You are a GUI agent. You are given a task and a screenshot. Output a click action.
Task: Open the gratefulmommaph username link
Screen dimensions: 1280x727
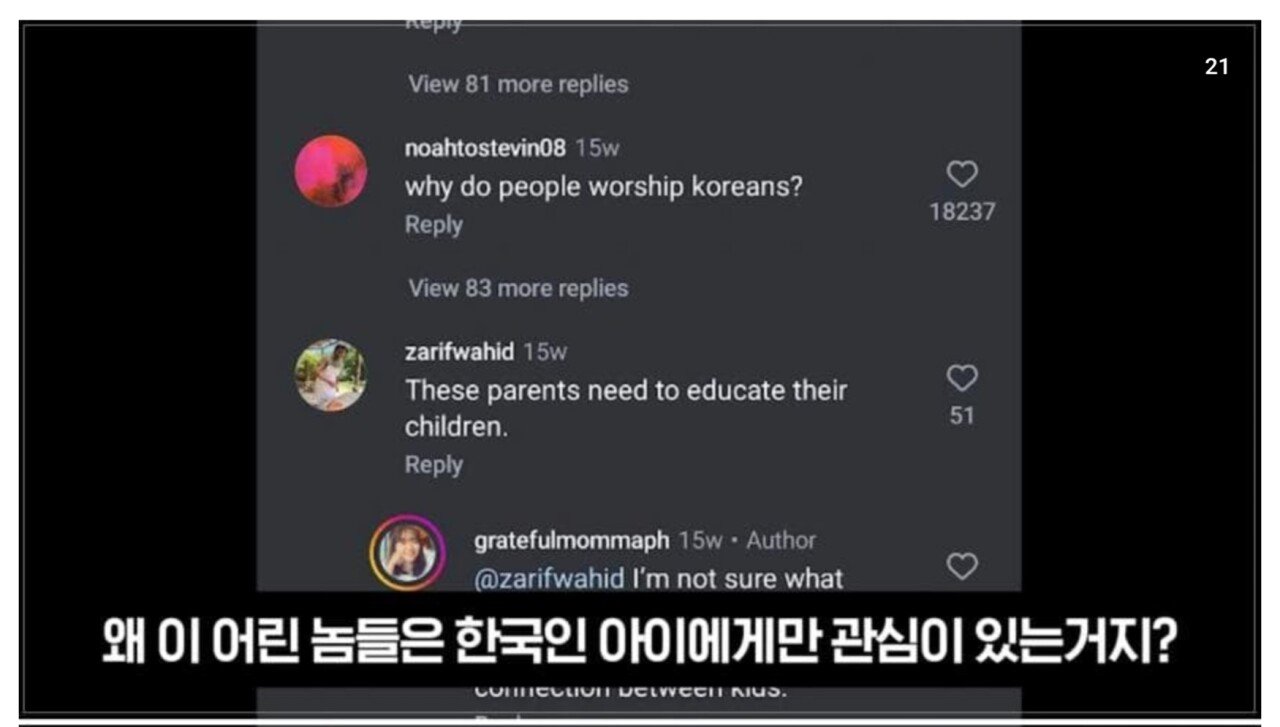pyautogui.click(x=571, y=540)
